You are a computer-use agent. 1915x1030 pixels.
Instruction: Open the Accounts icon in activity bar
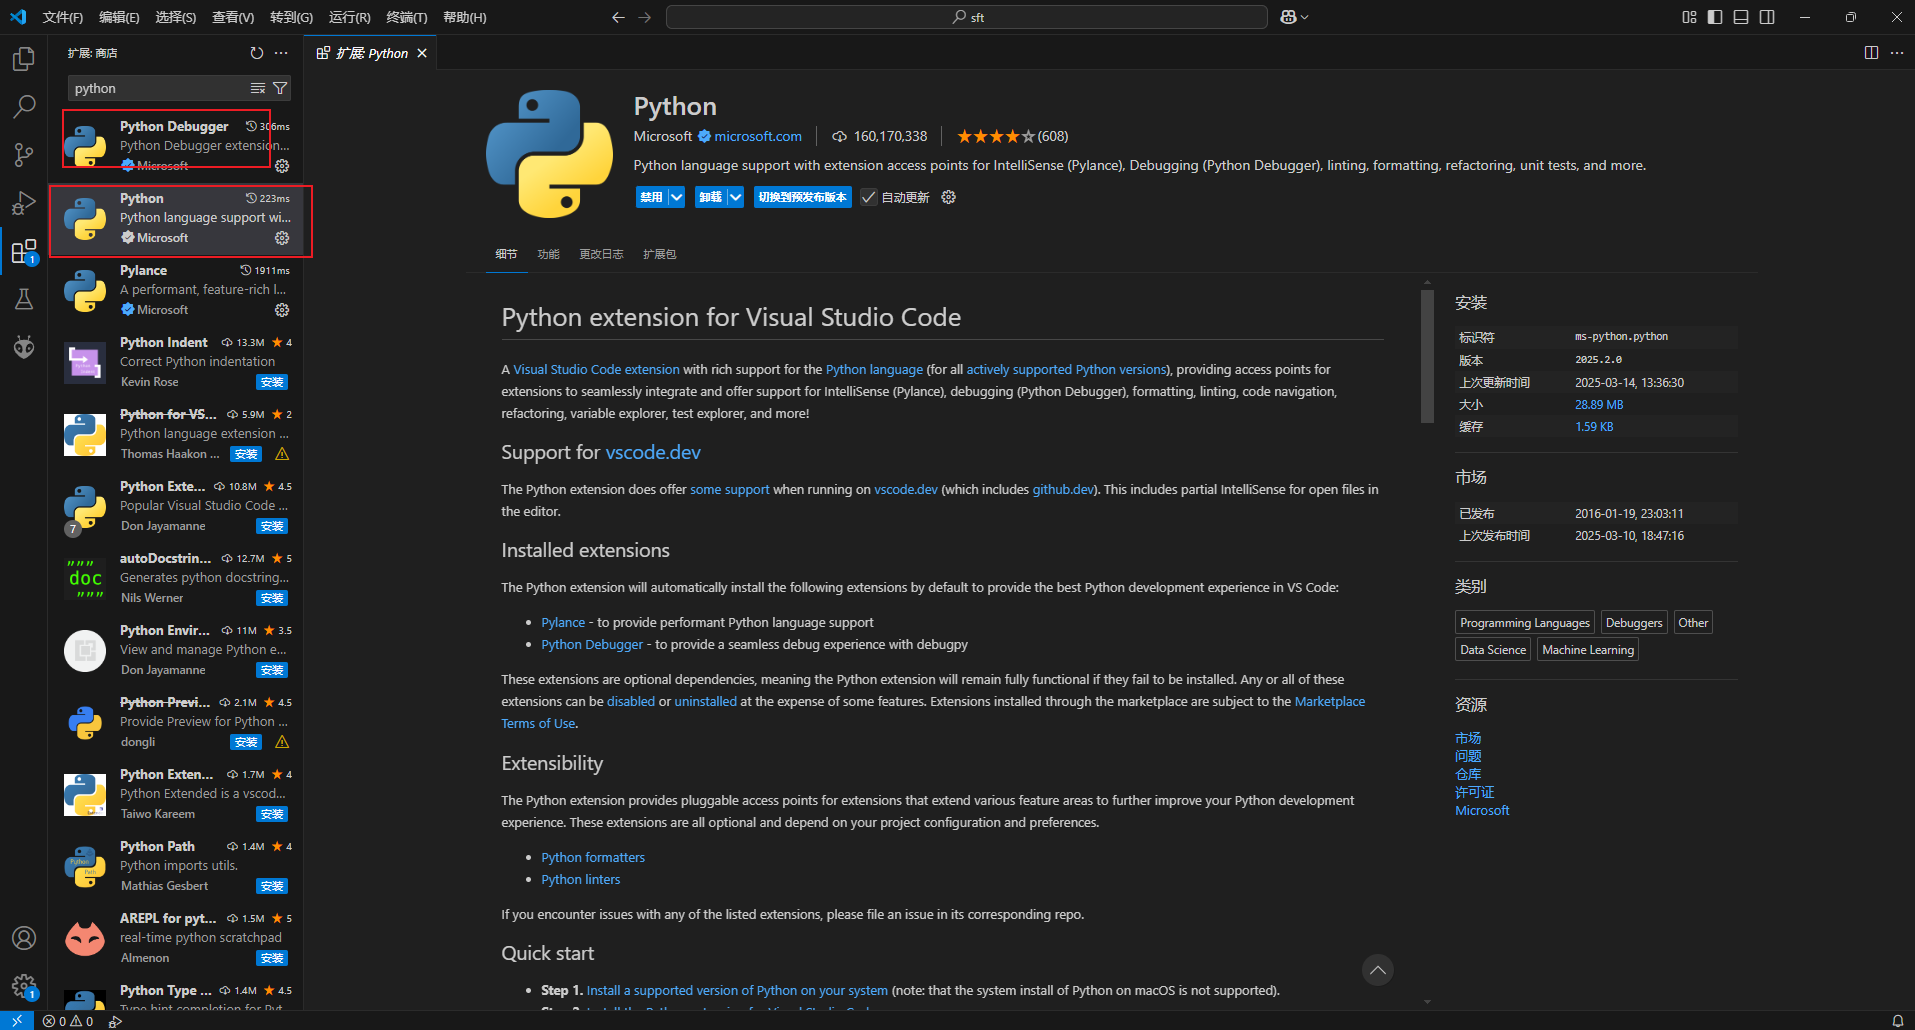24,938
